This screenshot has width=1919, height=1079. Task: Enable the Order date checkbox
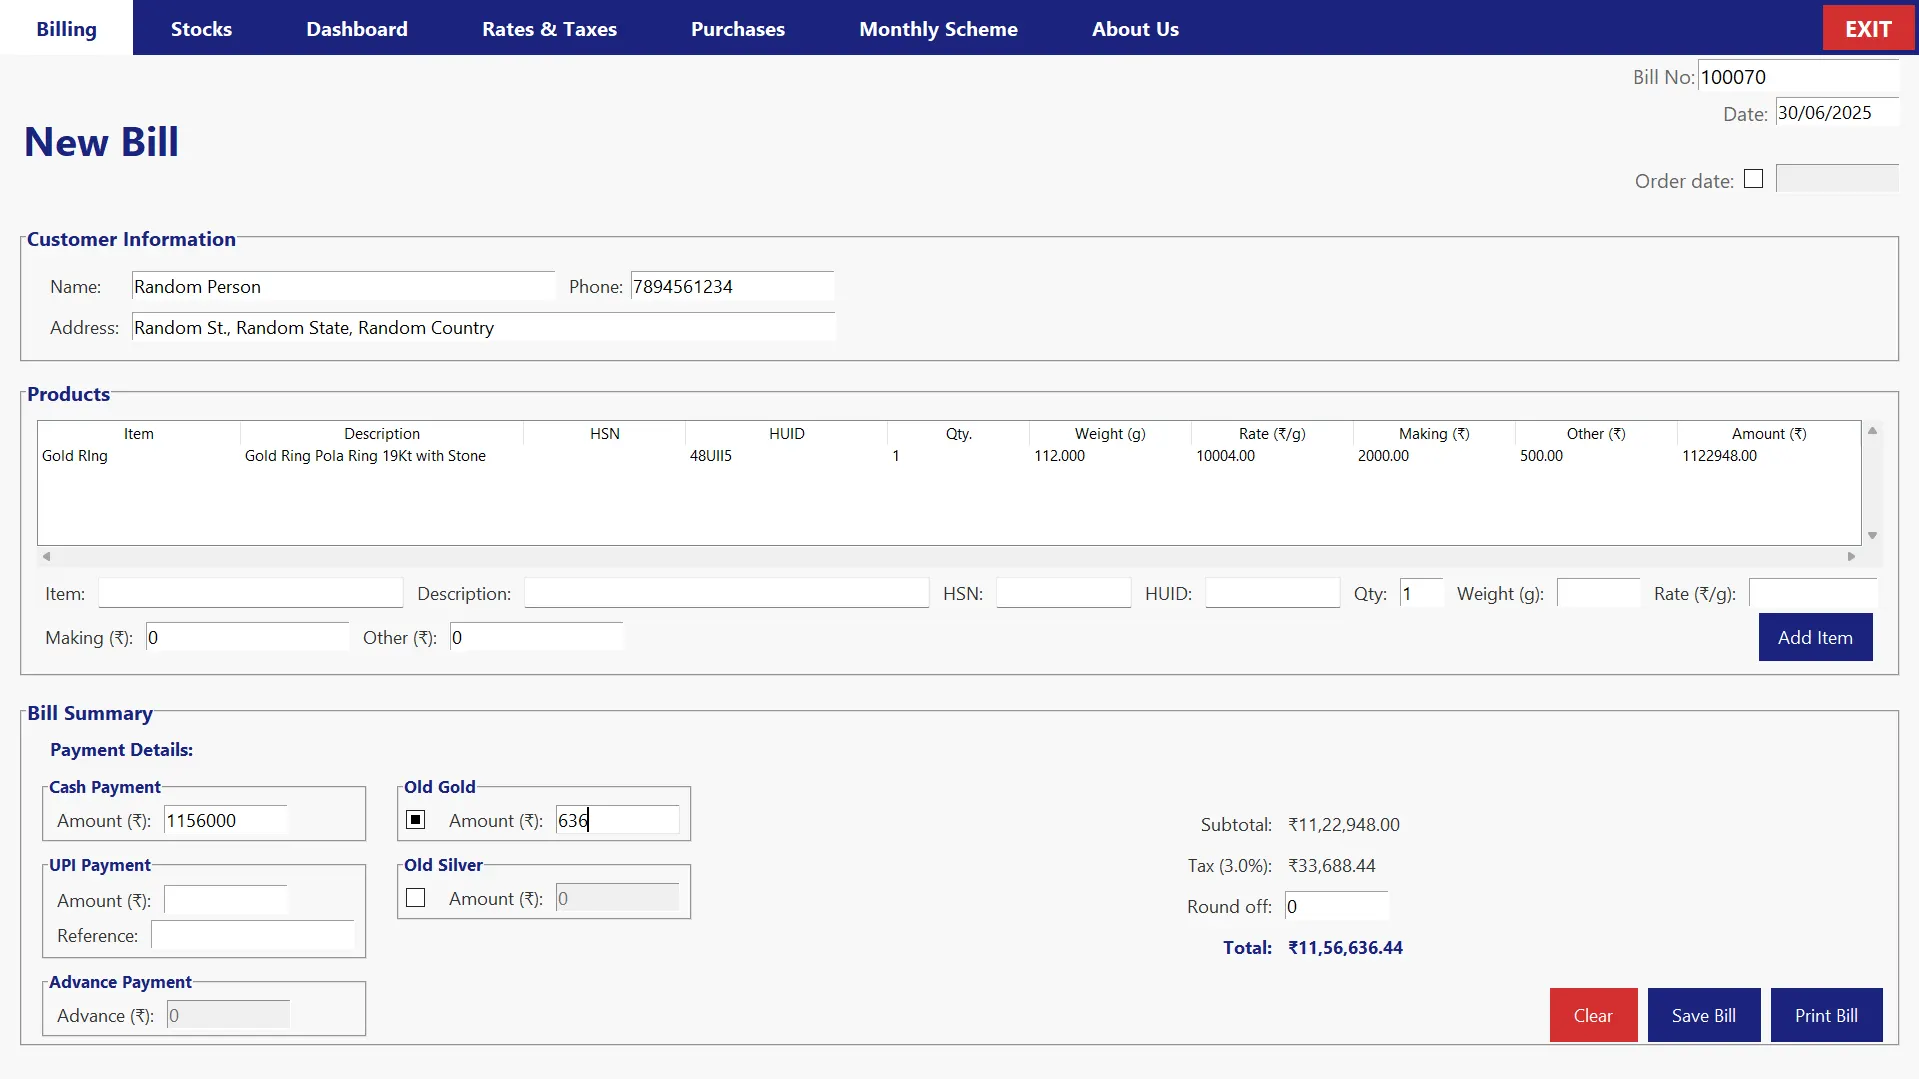(x=1753, y=179)
